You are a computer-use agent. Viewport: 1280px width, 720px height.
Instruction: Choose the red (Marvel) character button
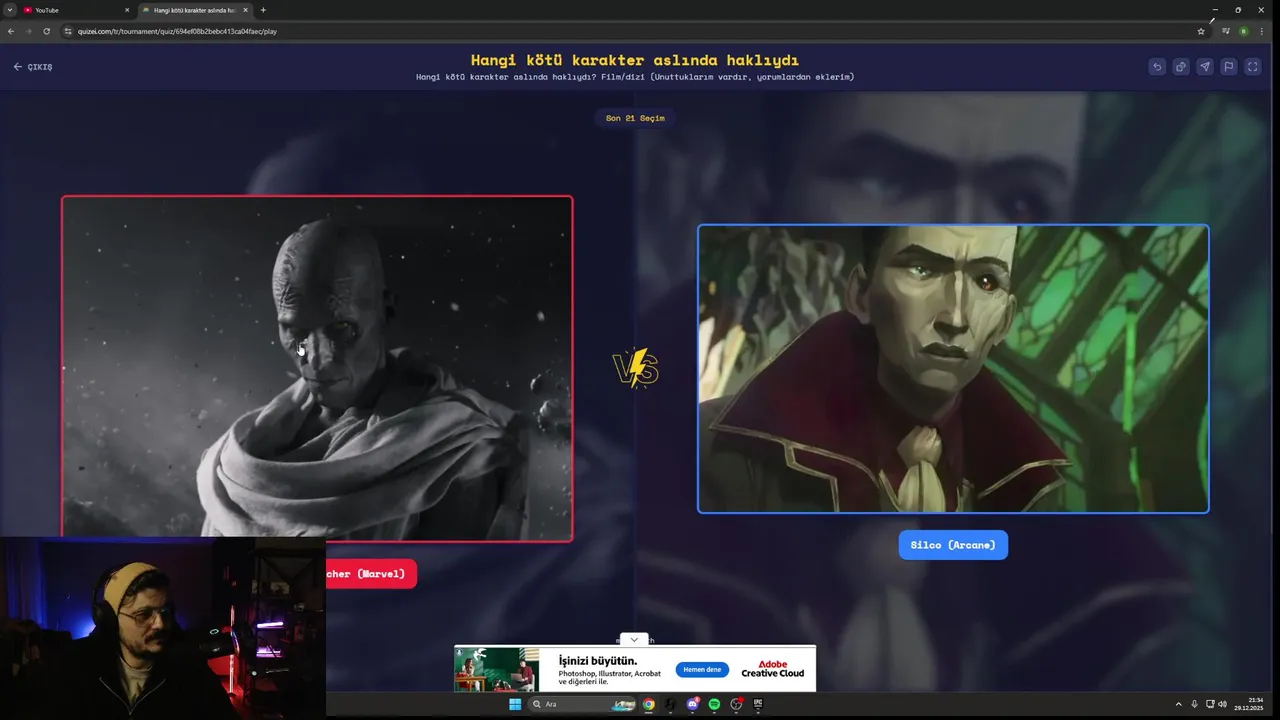tap(371, 574)
